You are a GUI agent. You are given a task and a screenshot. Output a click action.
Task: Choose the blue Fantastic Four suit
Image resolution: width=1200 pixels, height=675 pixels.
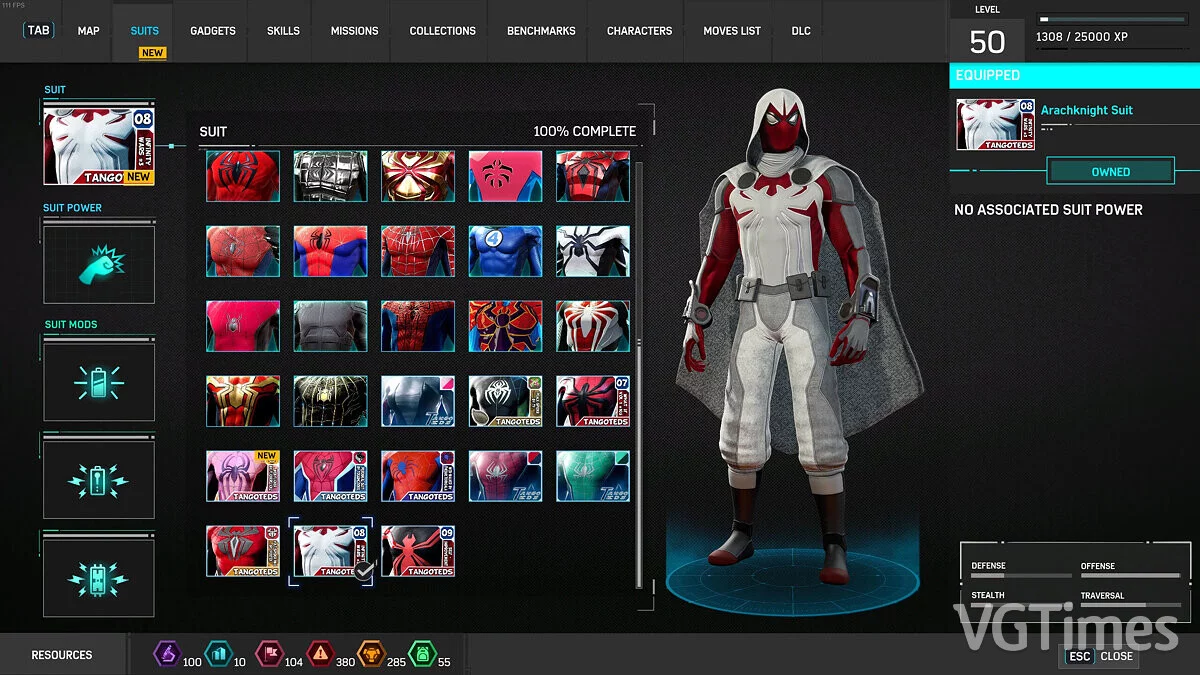(x=505, y=251)
